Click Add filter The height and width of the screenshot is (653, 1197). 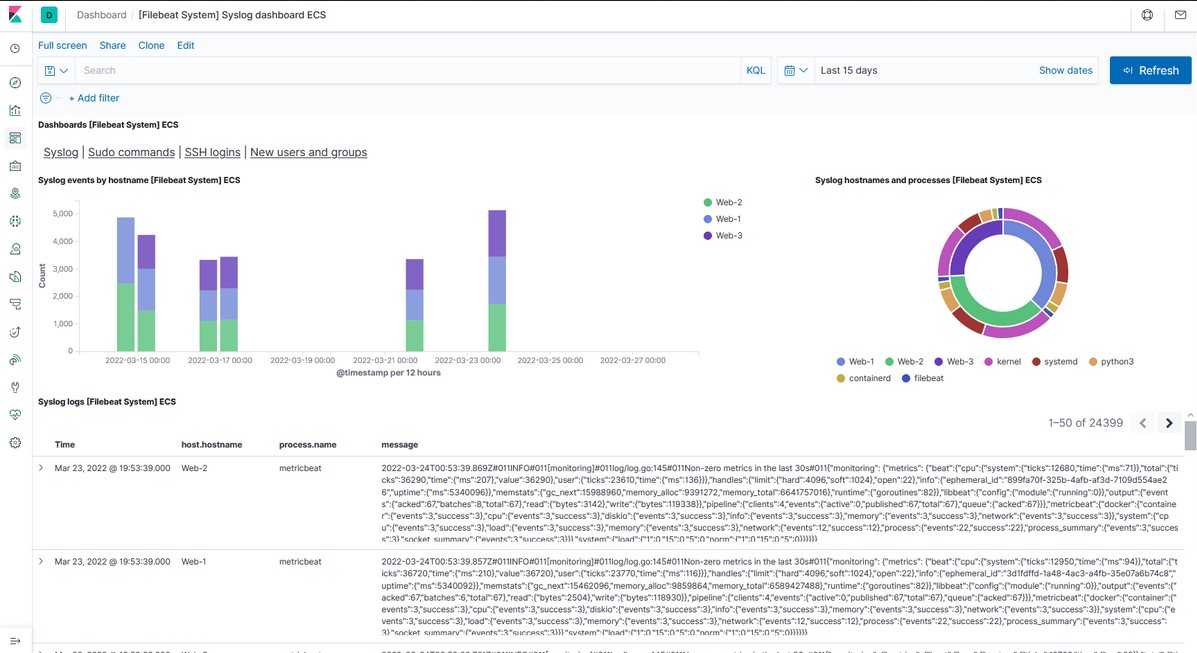click(x=94, y=98)
